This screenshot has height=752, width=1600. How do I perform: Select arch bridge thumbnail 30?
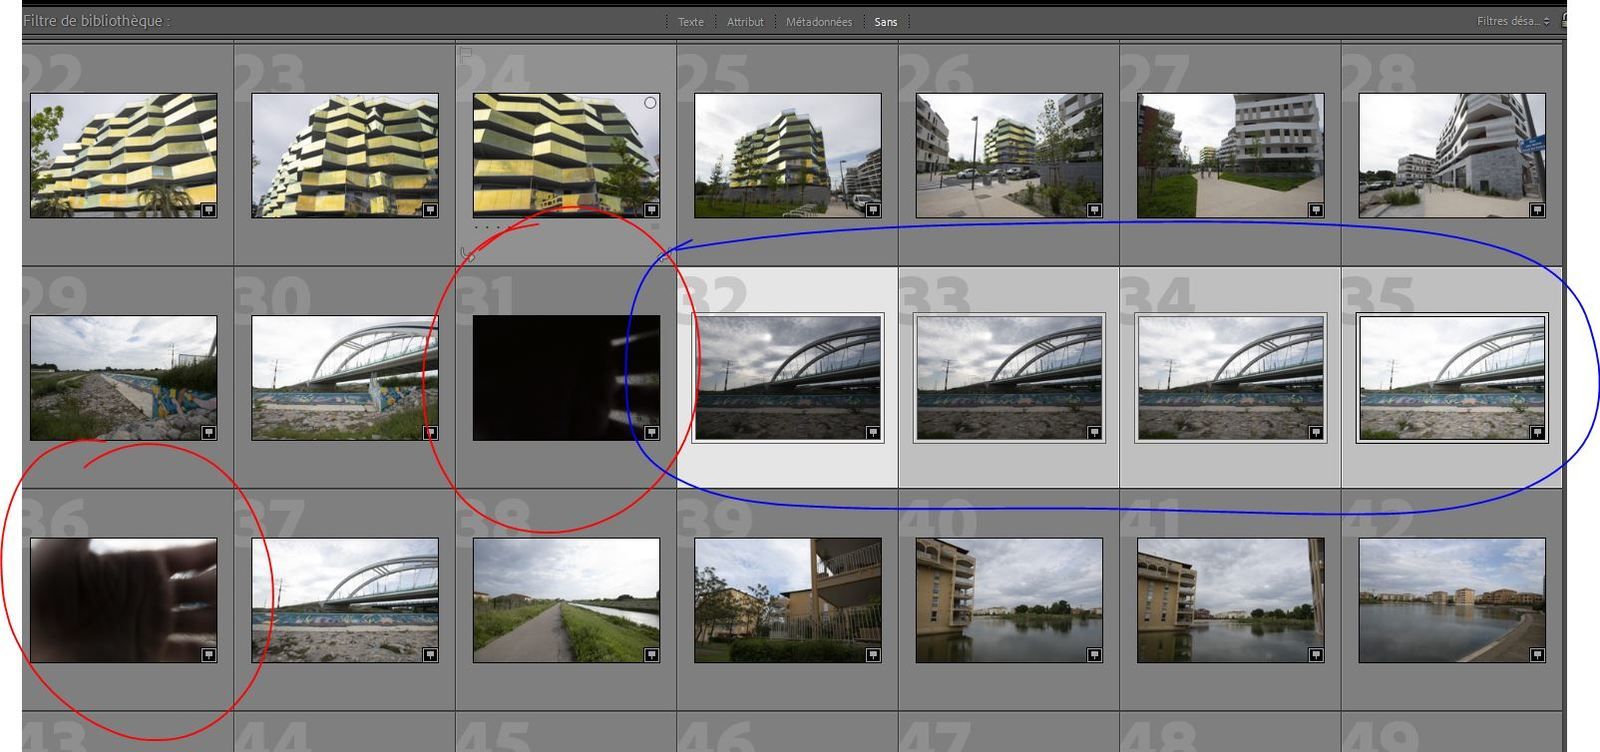tap(345, 378)
